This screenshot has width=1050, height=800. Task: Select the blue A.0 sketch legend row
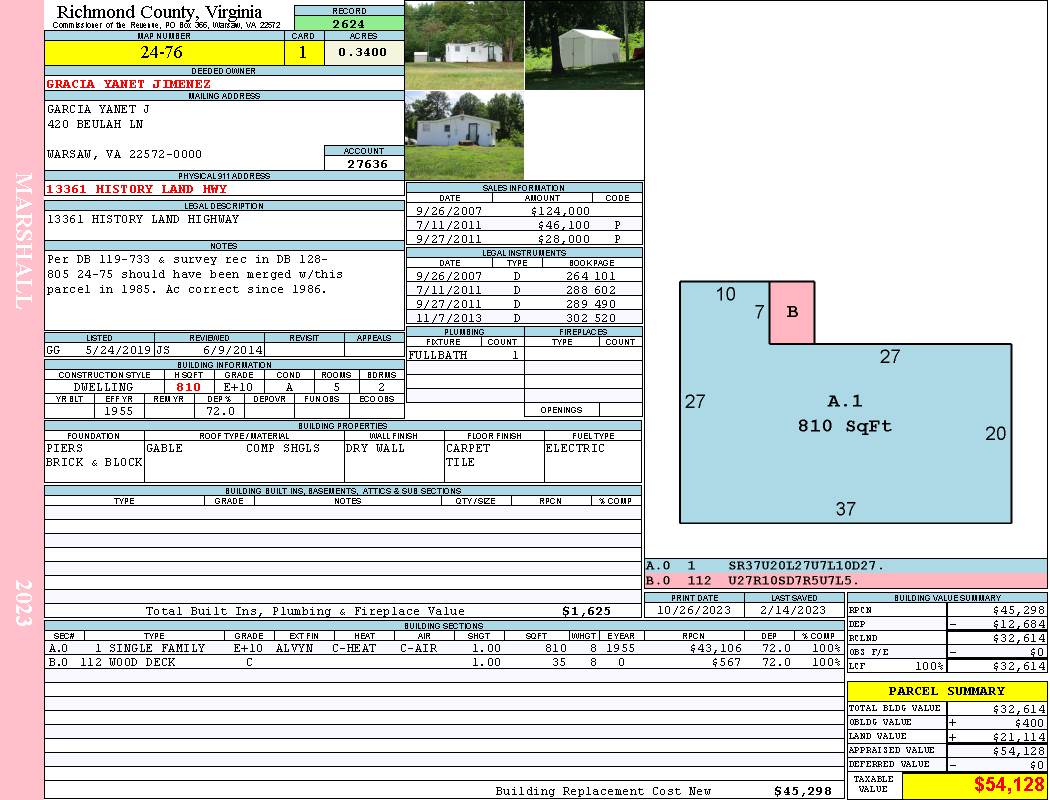[845, 565]
